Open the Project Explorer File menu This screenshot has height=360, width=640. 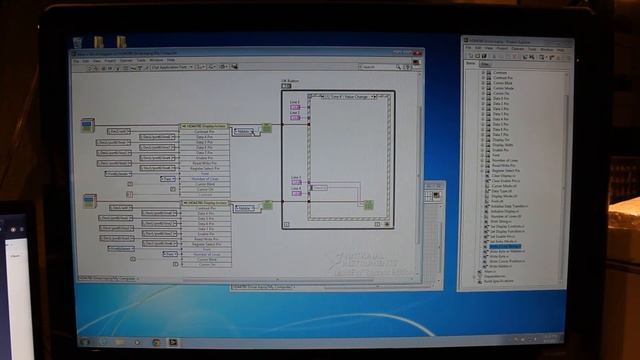point(468,48)
